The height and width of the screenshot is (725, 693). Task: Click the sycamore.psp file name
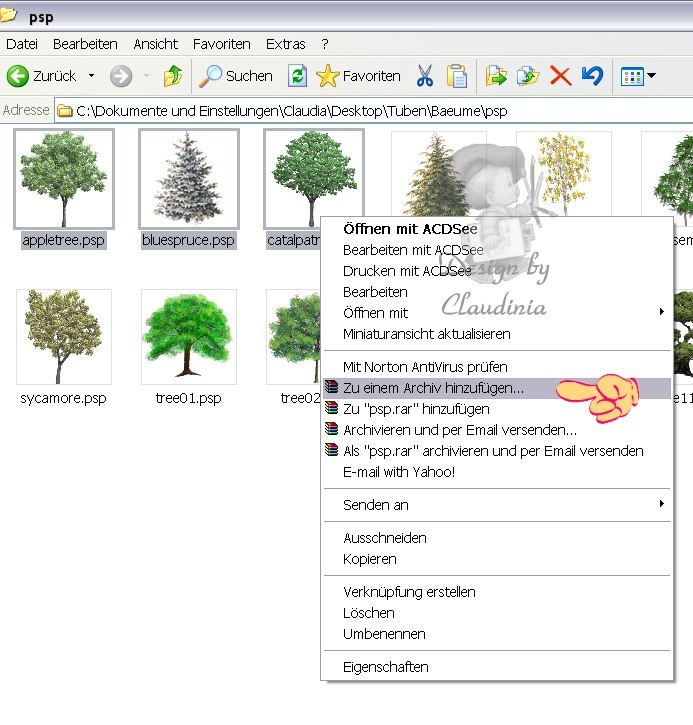click(64, 398)
